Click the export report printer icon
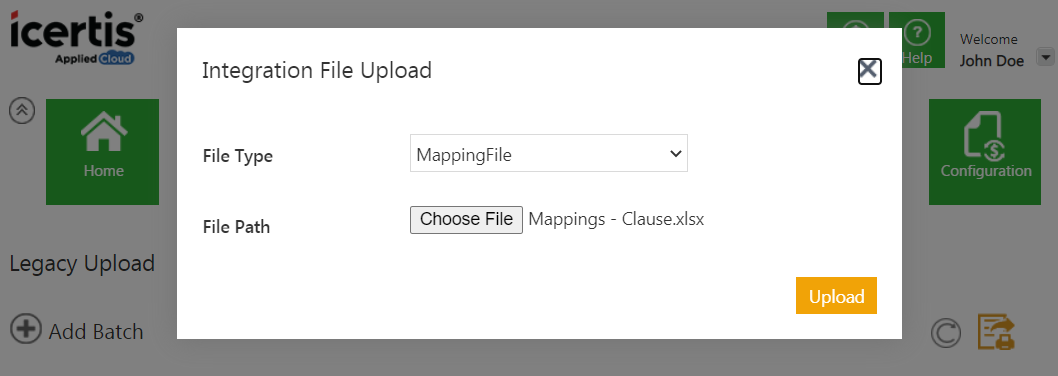Screen dimensions: 1058x376 click(997, 331)
